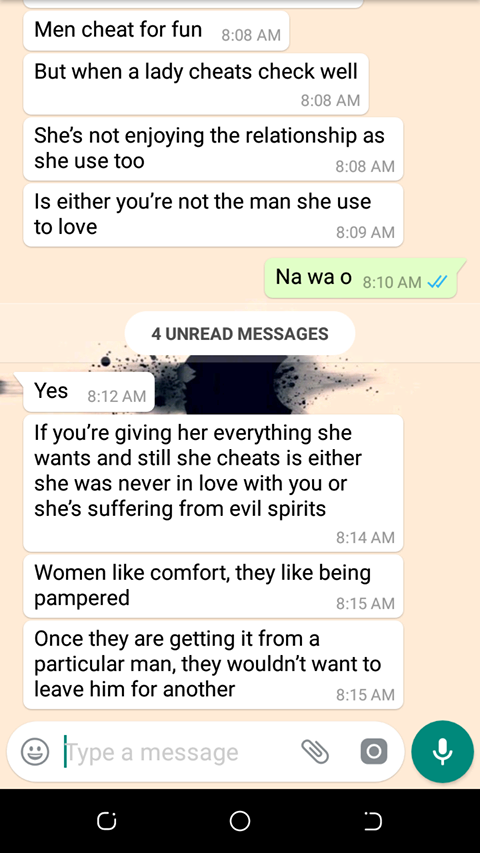Select 'But when a lady cheats' message
This screenshot has width=480, height=853.
click(x=196, y=83)
